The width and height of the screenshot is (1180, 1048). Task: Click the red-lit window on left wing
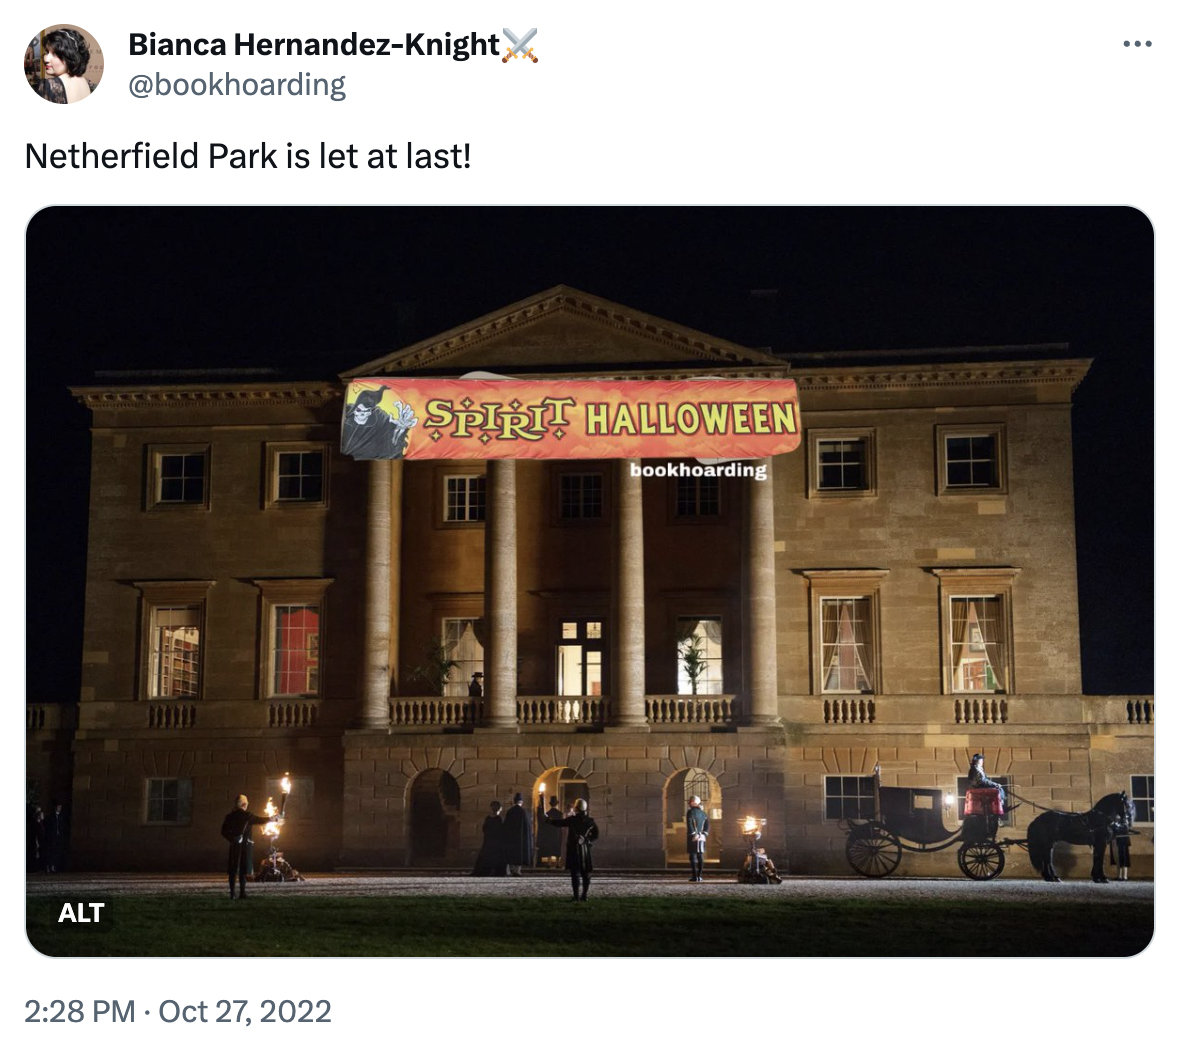click(296, 649)
